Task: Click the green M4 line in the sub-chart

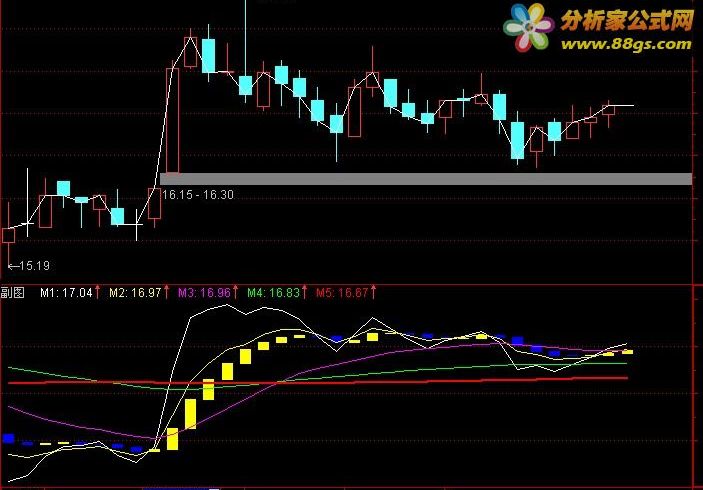Action: pos(318,376)
